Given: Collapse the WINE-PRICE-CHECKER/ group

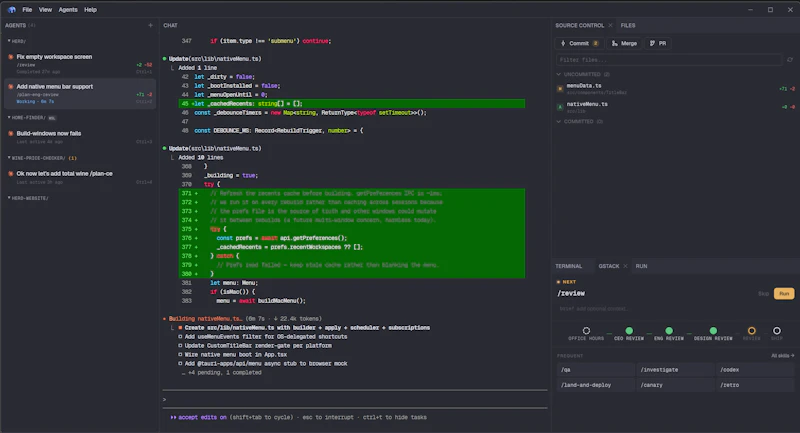Looking at the screenshot, I should [x=9, y=158].
